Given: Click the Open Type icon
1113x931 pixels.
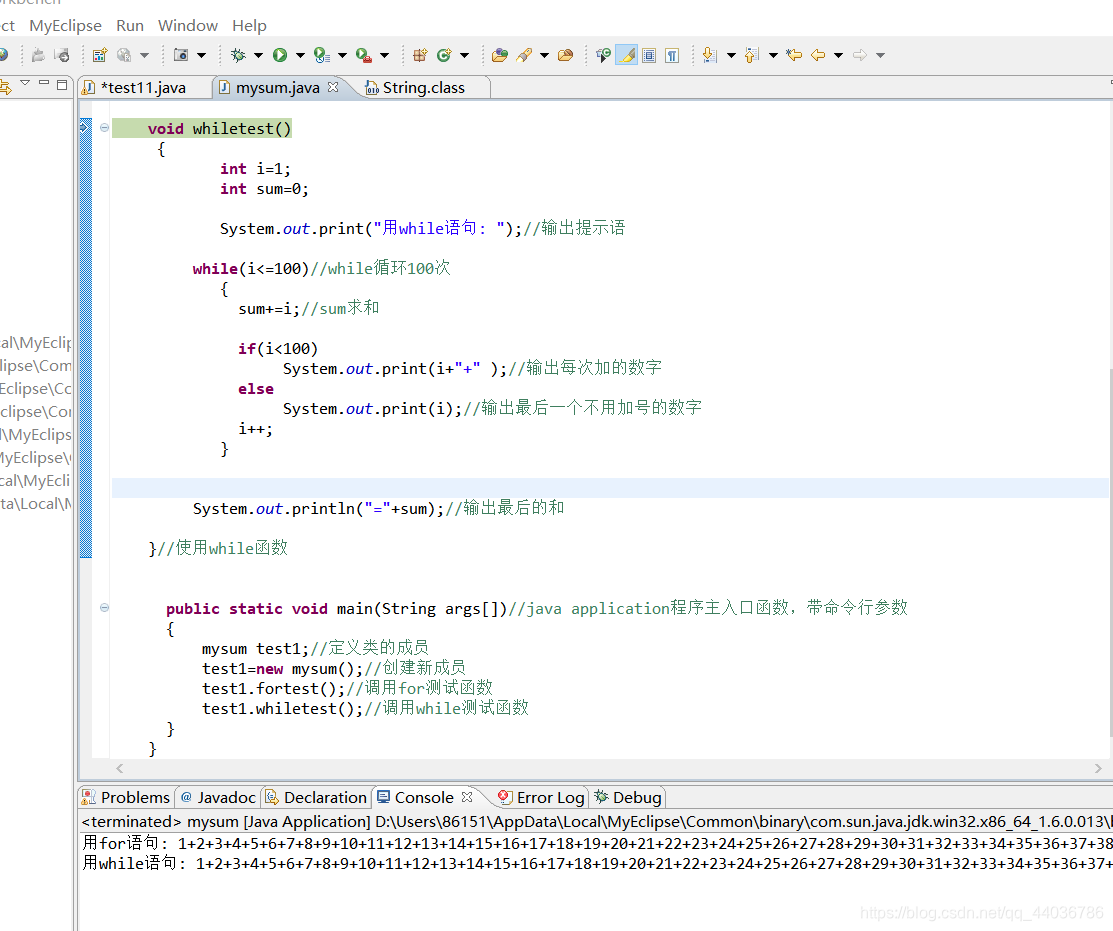Looking at the screenshot, I should click(500, 55).
